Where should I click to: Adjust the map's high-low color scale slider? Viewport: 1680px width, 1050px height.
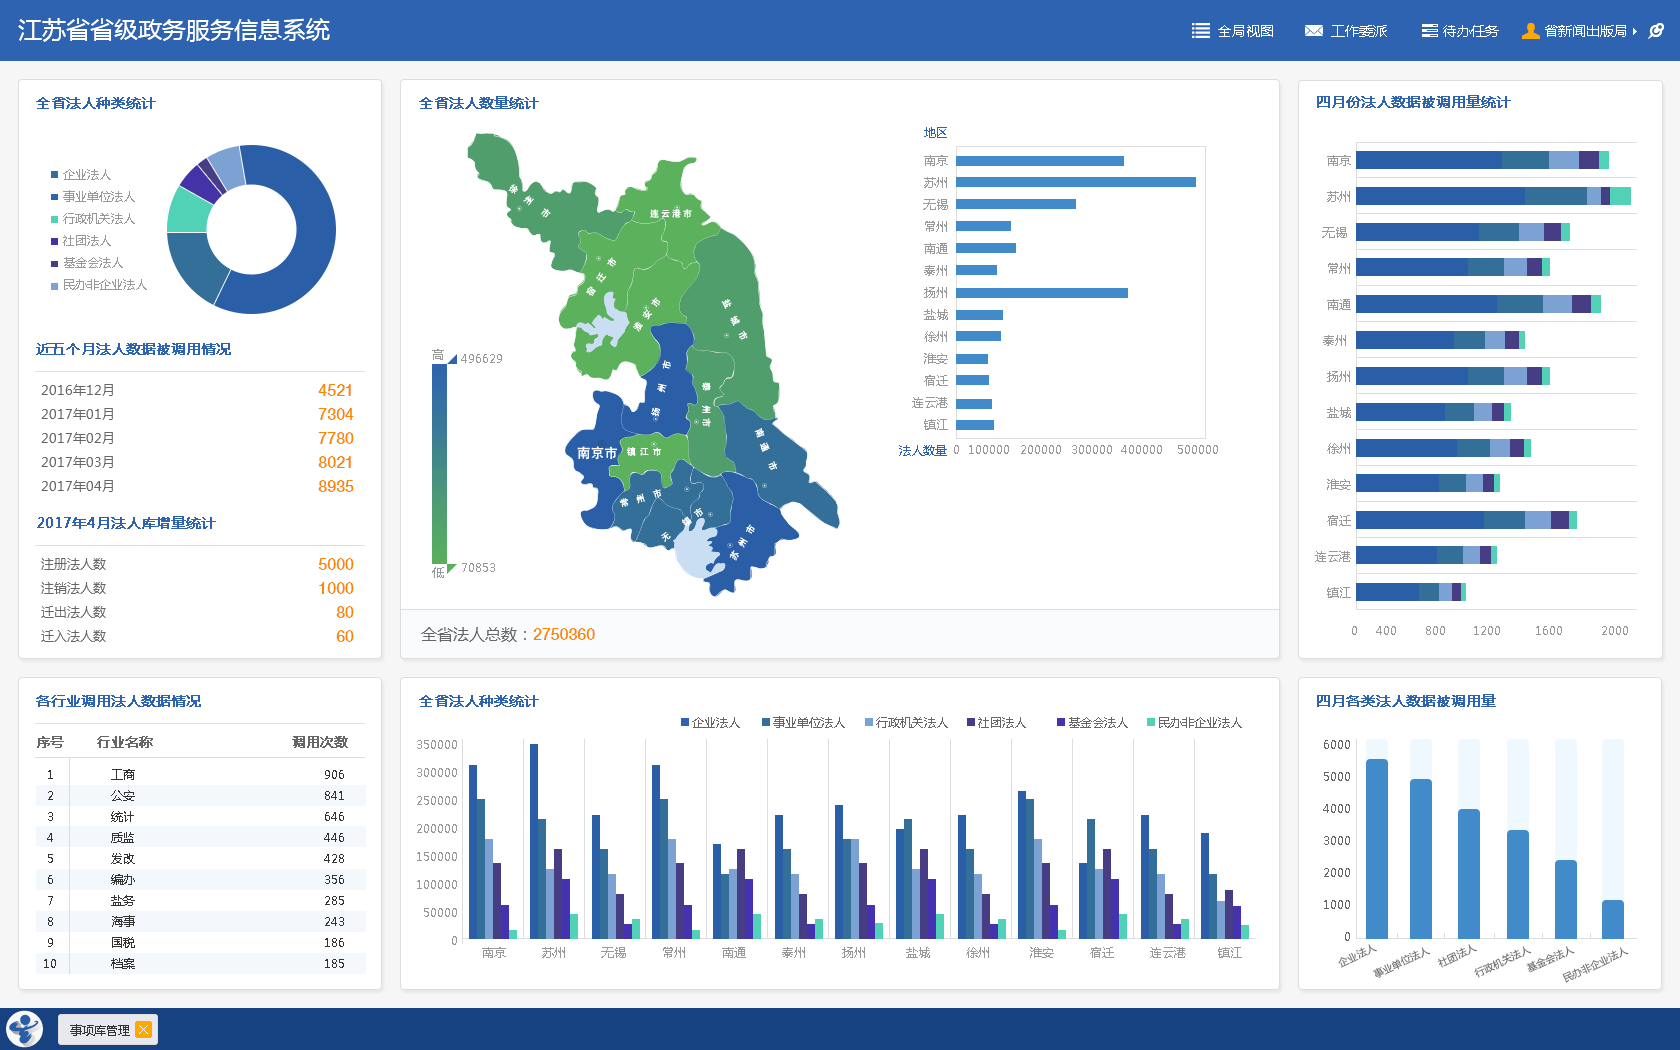point(439,463)
